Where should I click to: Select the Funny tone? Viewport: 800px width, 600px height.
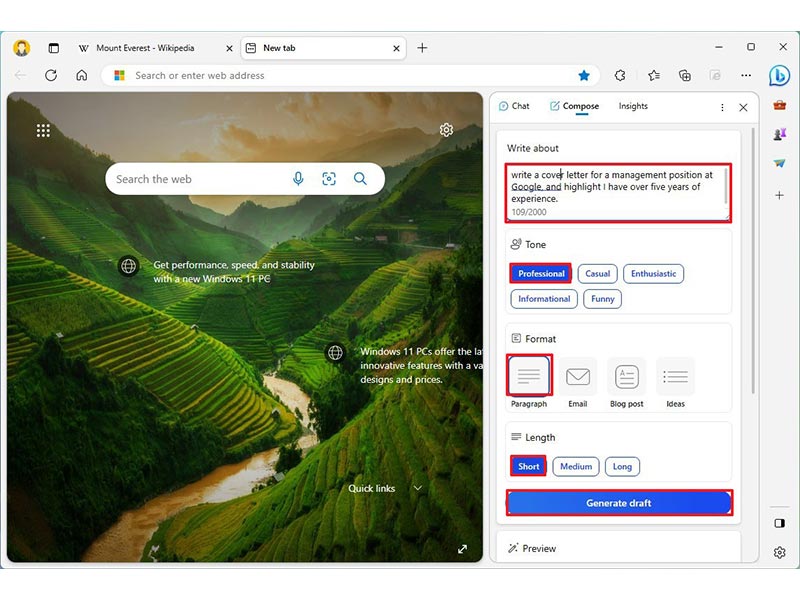(x=603, y=299)
